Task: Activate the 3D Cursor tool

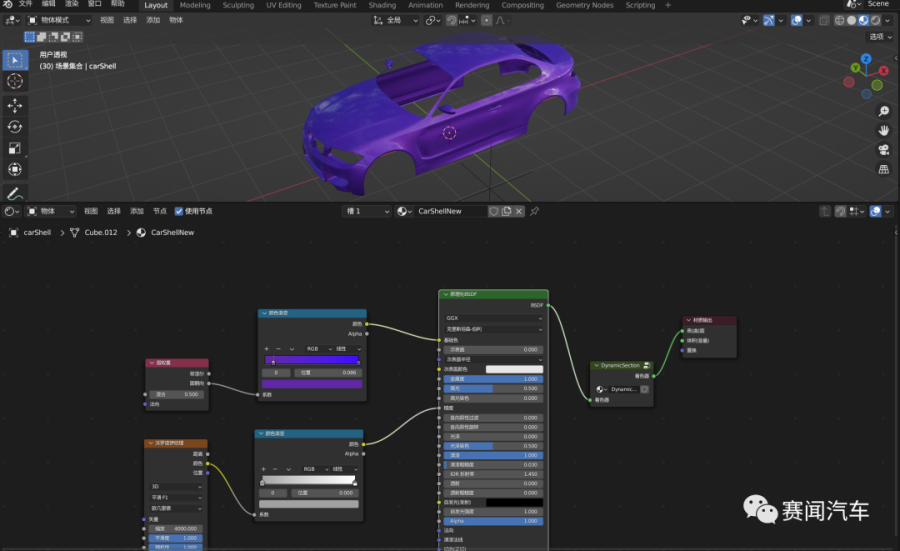Action: click(15, 81)
